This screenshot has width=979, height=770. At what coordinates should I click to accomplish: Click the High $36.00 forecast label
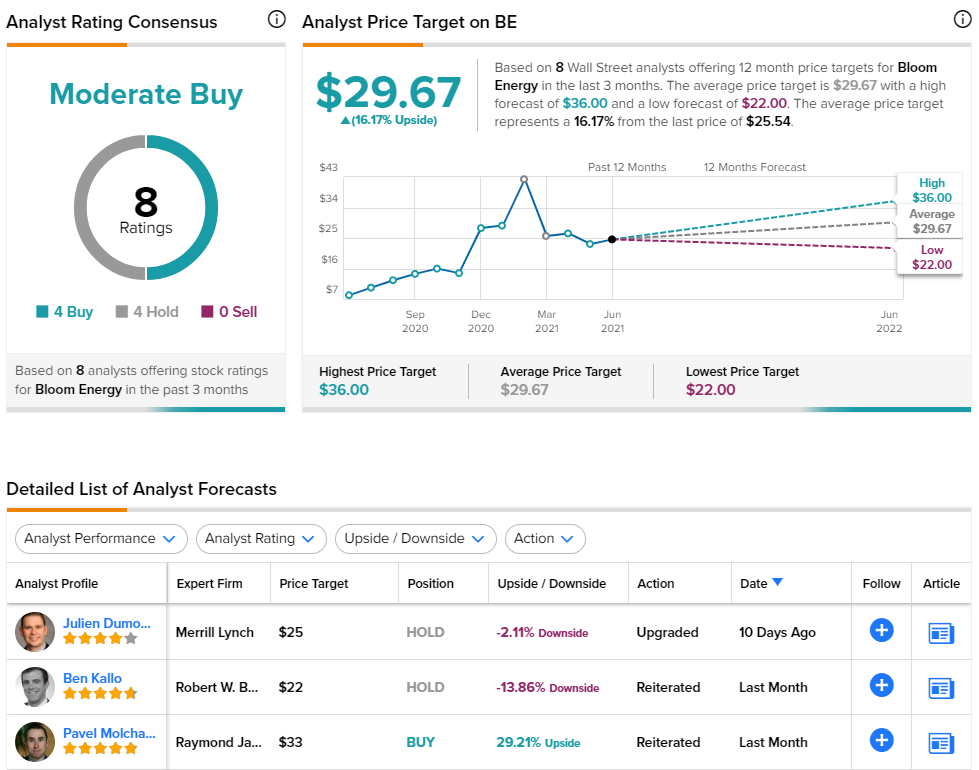[x=932, y=190]
